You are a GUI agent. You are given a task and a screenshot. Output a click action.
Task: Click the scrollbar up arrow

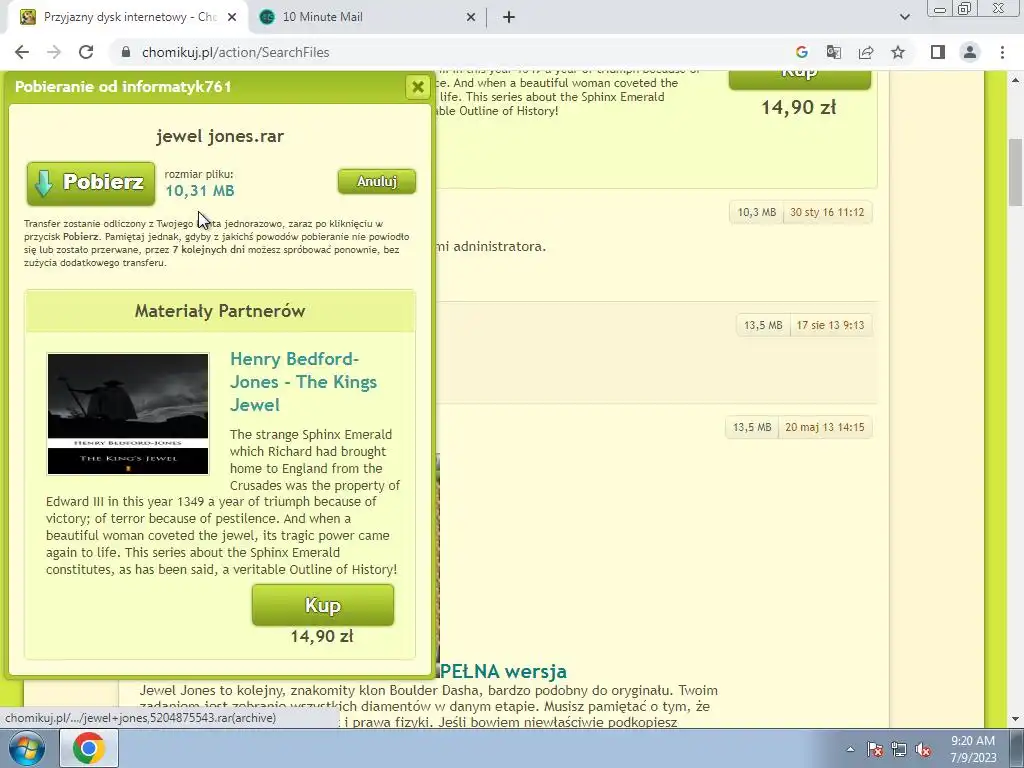(x=1015, y=80)
